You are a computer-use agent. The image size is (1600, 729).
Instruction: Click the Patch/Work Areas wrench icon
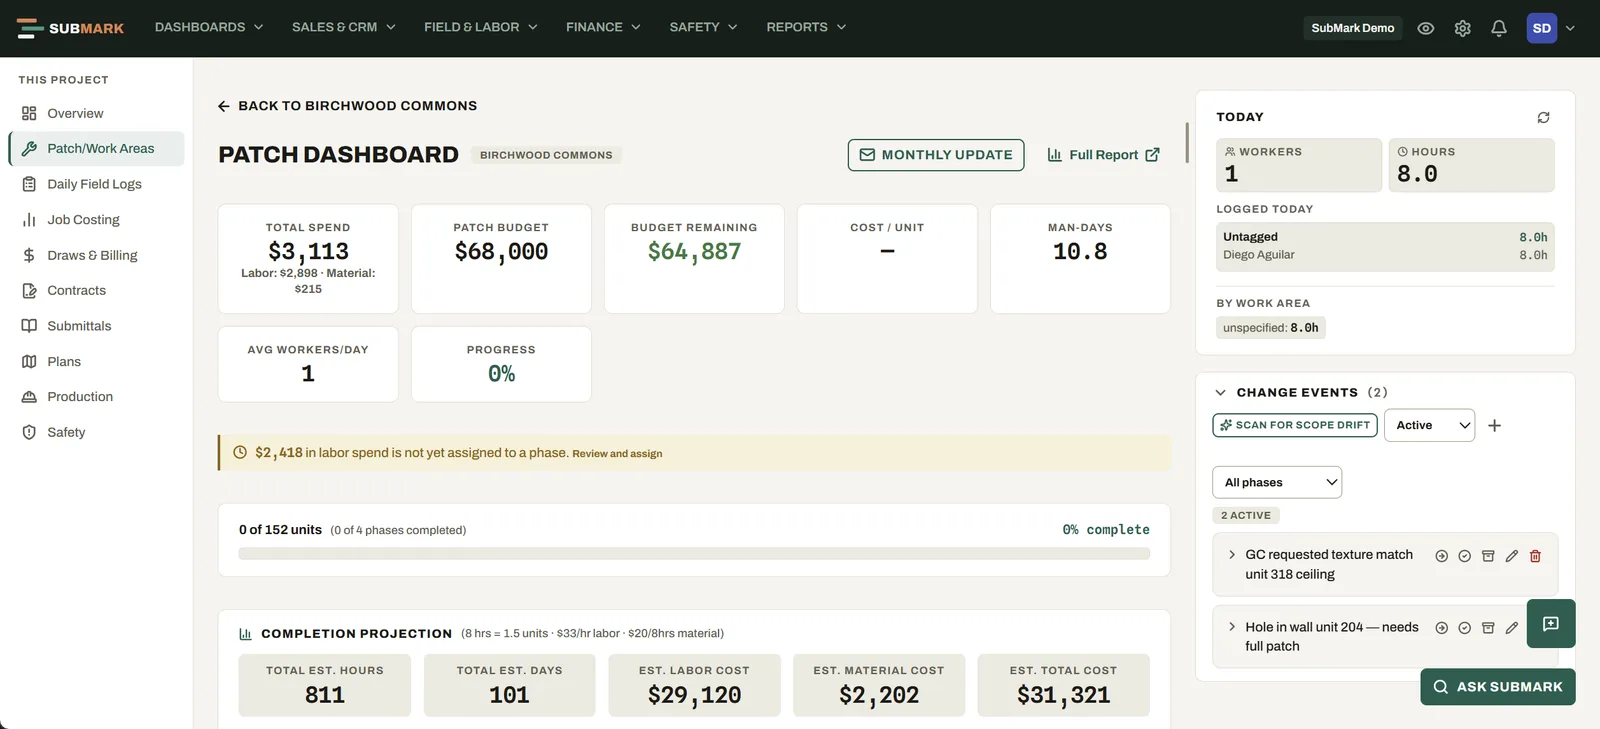tap(29, 148)
